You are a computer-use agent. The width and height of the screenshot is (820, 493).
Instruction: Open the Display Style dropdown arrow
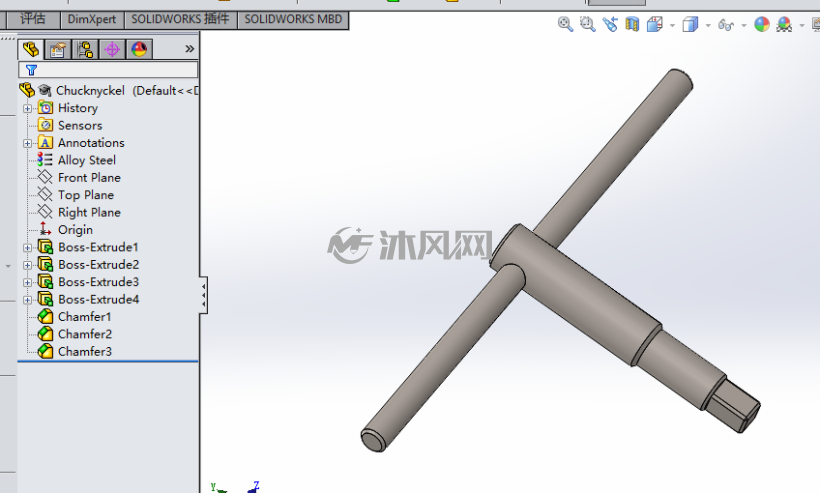708,25
